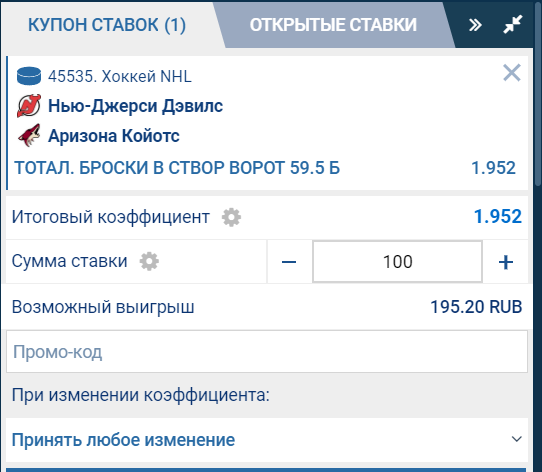Click the hockey puck sport icon

point(29,76)
